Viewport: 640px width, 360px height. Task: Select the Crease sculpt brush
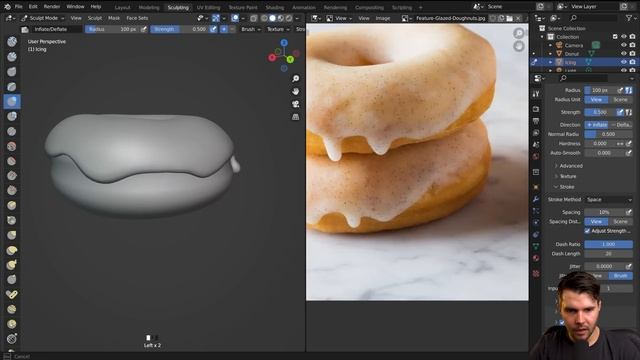tap(12, 131)
